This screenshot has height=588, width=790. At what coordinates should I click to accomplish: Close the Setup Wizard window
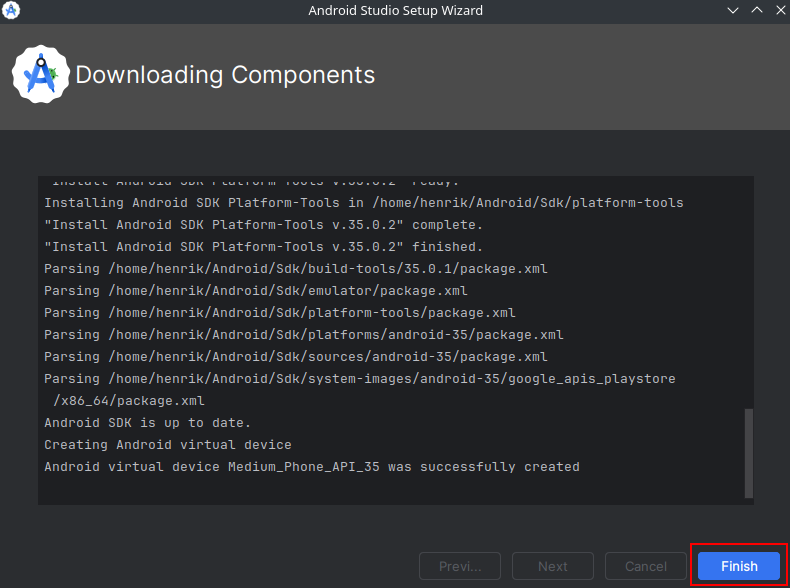[780, 10]
